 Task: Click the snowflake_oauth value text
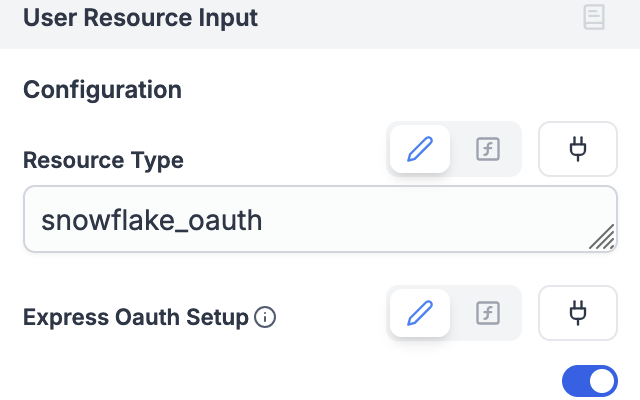152,220
